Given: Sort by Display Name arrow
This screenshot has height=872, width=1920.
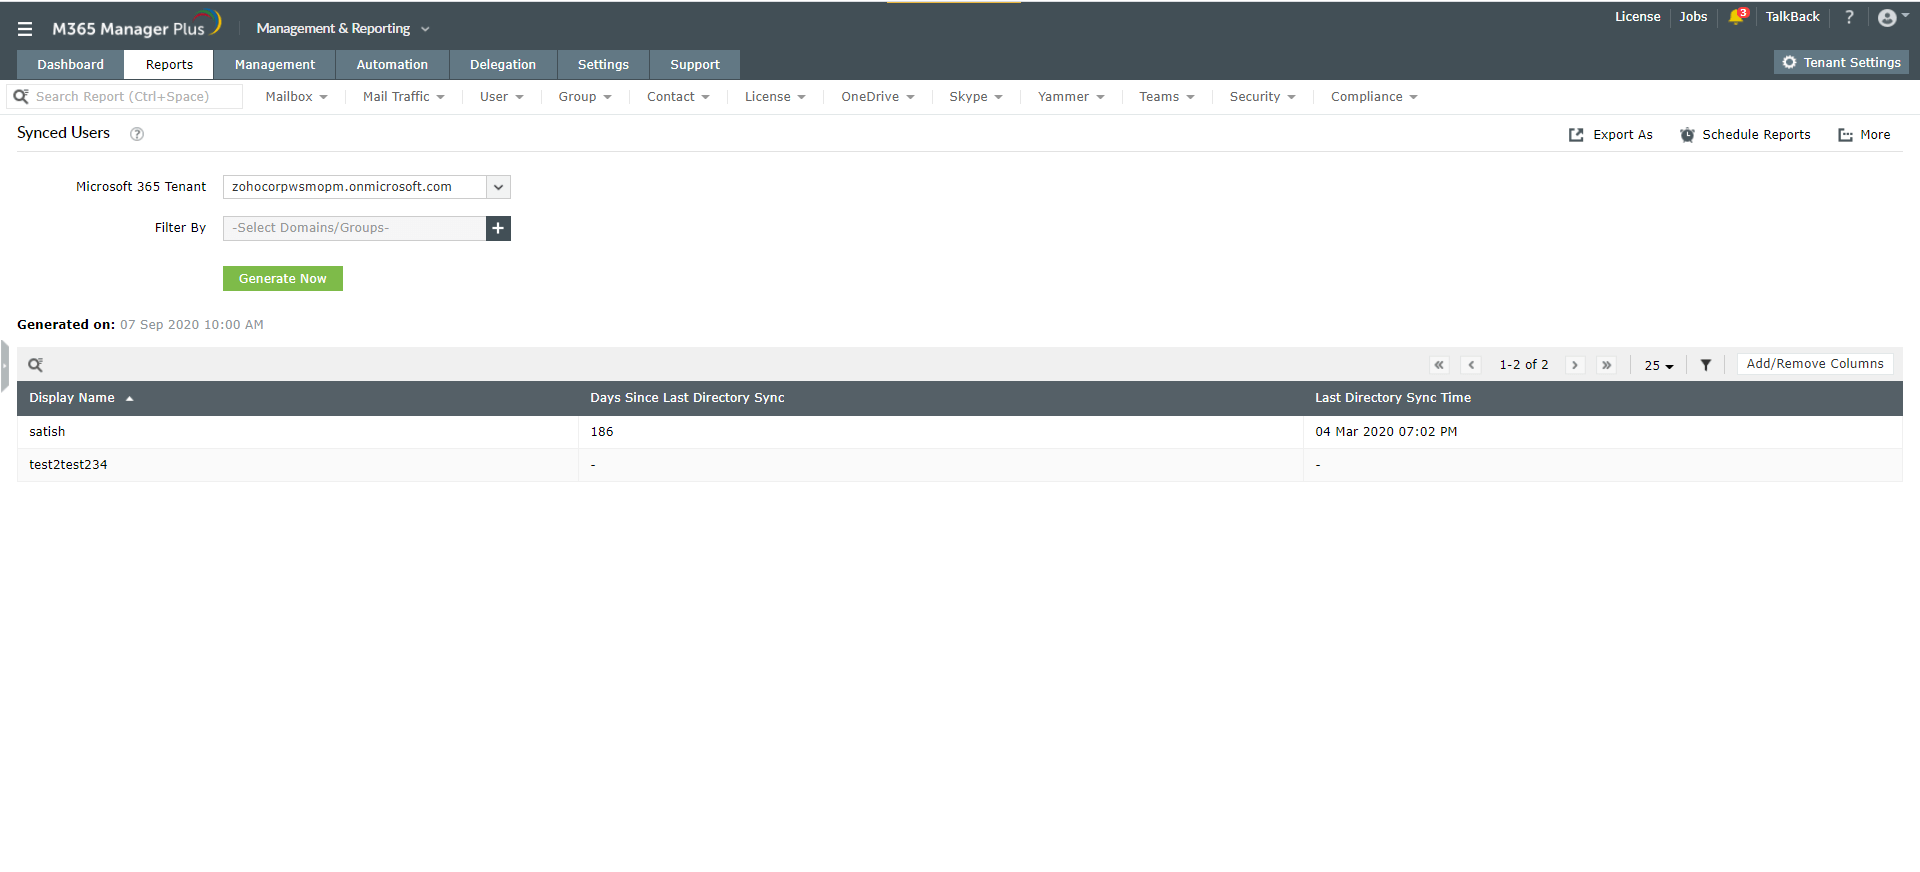Looking at the screenshot, I should pos(129,399).
